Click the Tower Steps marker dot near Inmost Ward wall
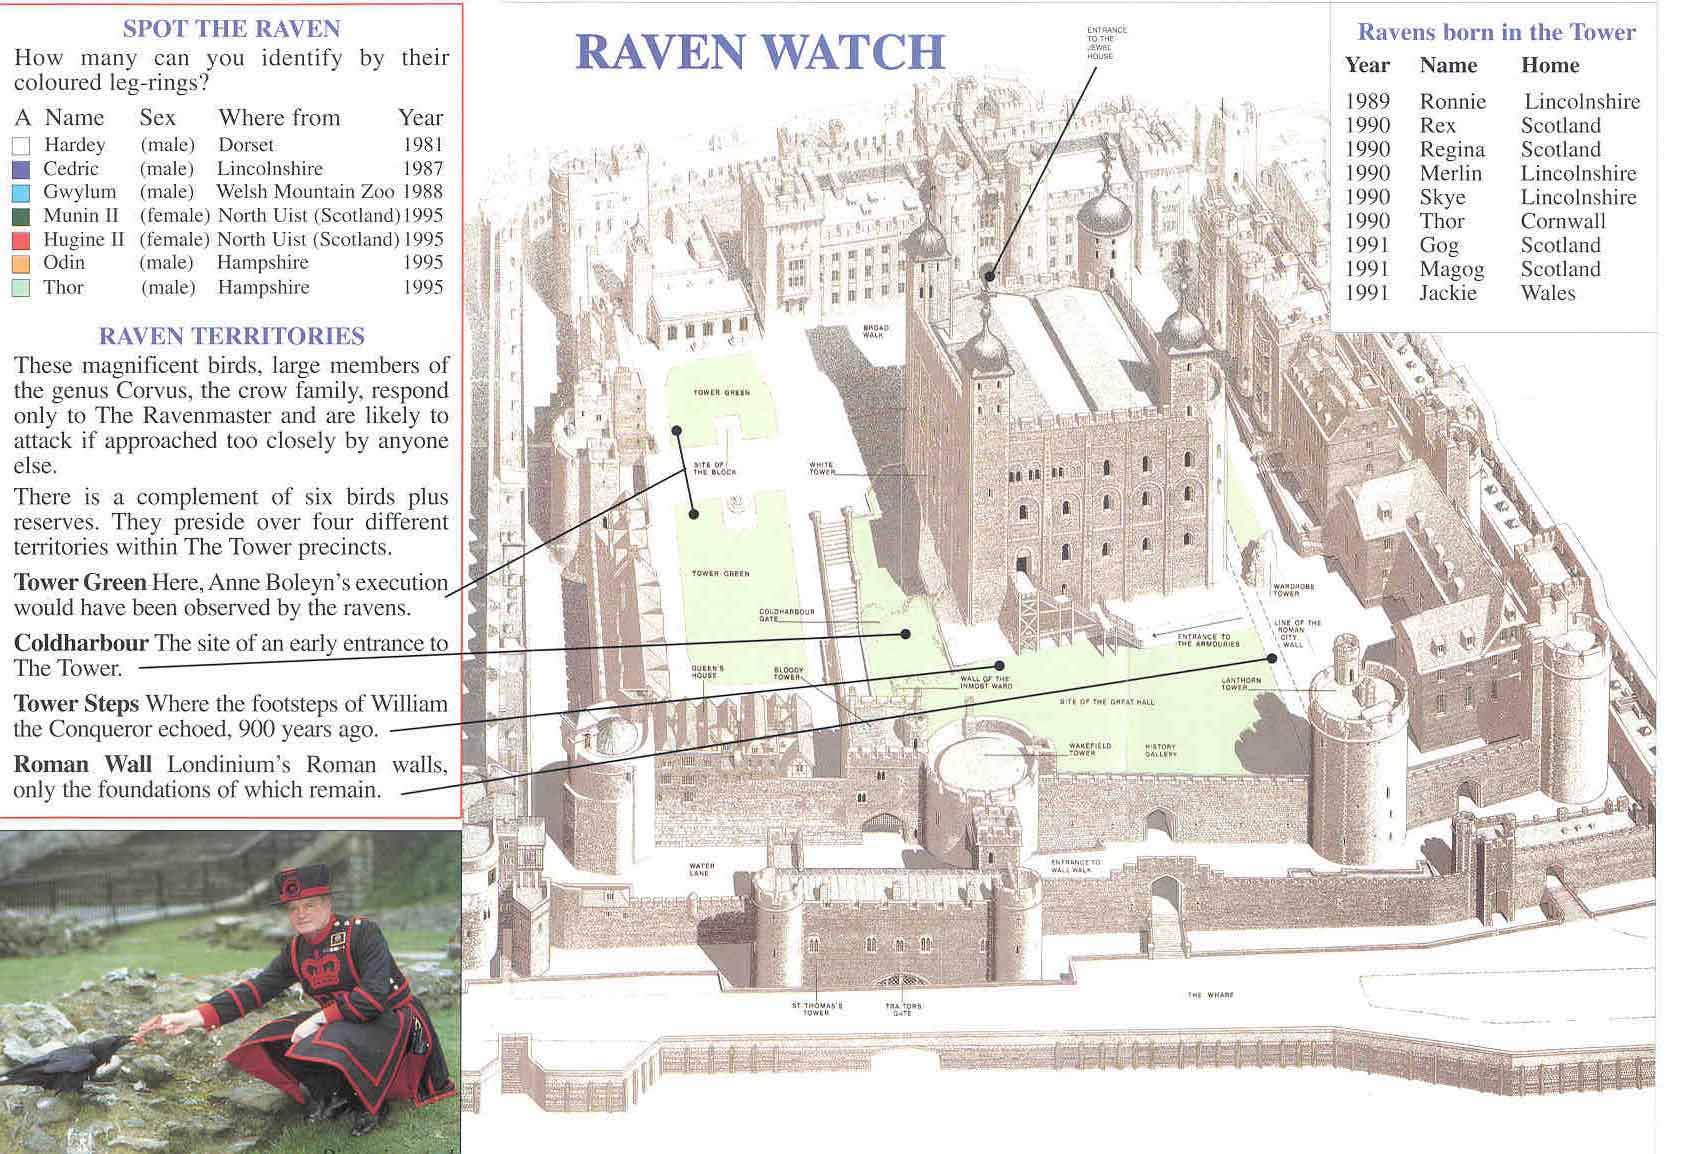This screenshot has width=1686, height=1154. 998,666
